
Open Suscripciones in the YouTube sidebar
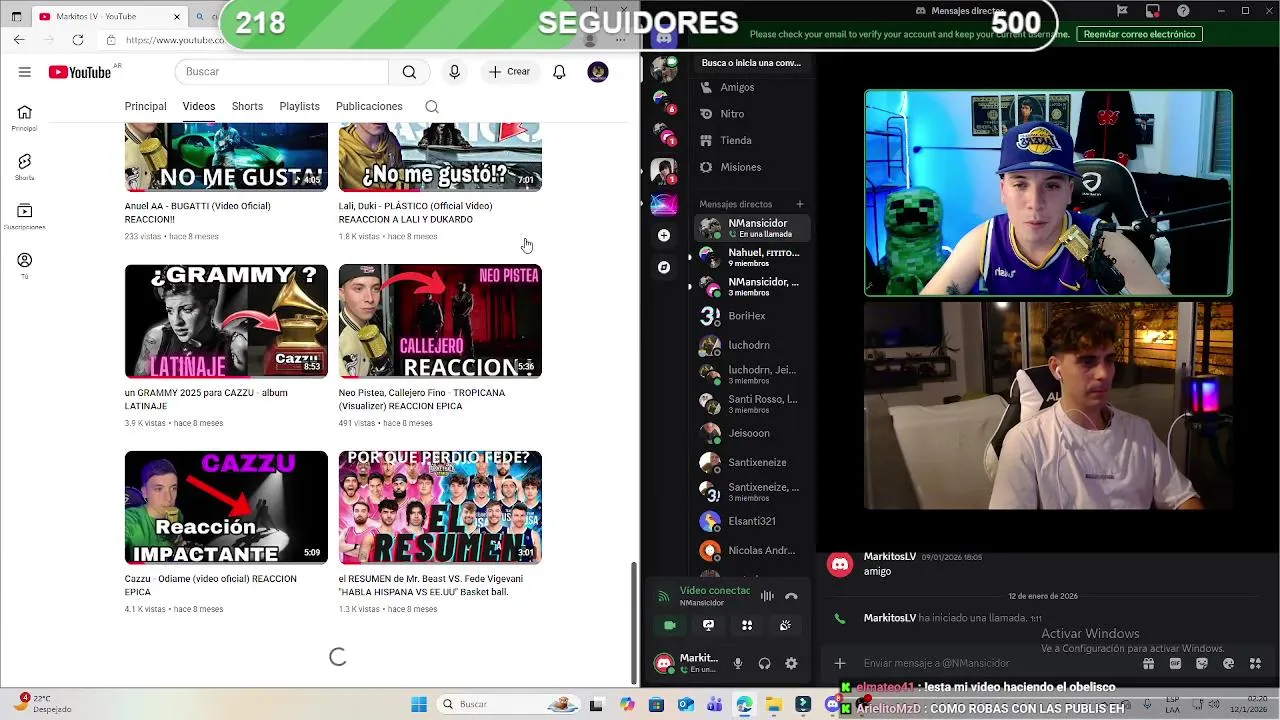click(25, 216)
